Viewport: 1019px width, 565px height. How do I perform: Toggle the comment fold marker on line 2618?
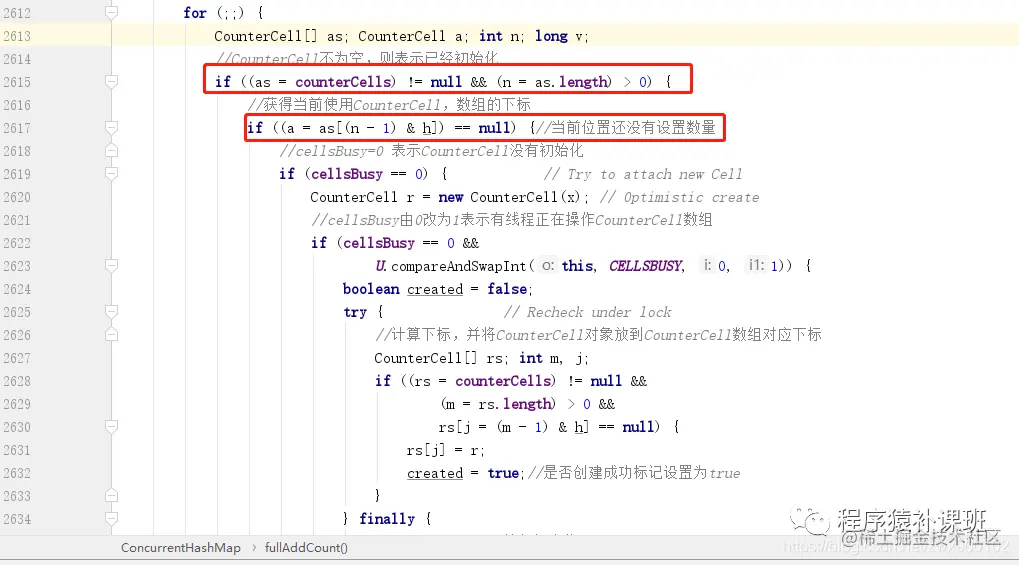[x=112, y=151]
